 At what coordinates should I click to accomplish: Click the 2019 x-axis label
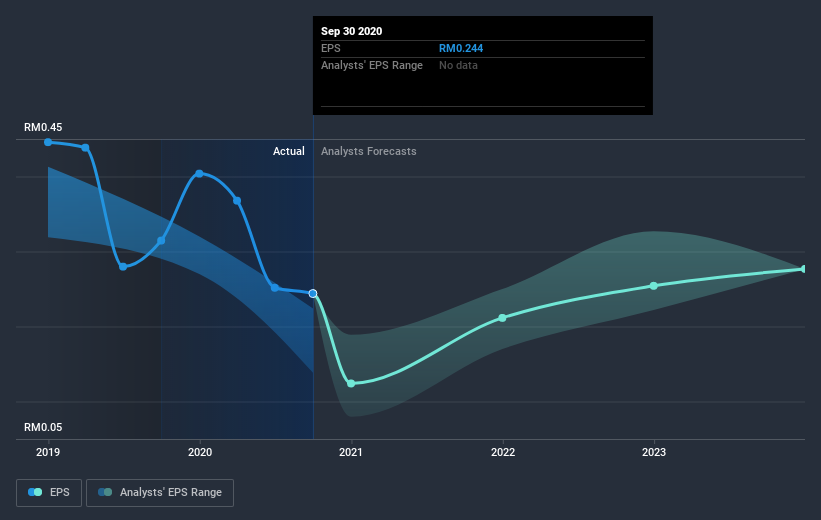click(48, 452)
